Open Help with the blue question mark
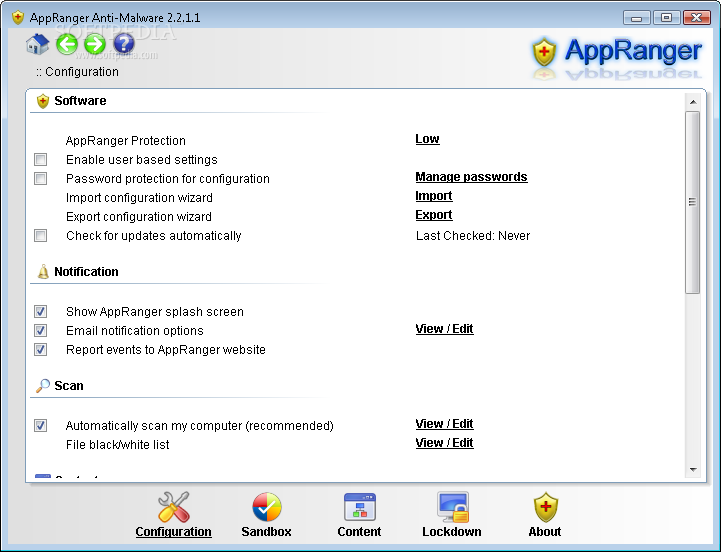This screenshot has width=721, height=552. 124,44
